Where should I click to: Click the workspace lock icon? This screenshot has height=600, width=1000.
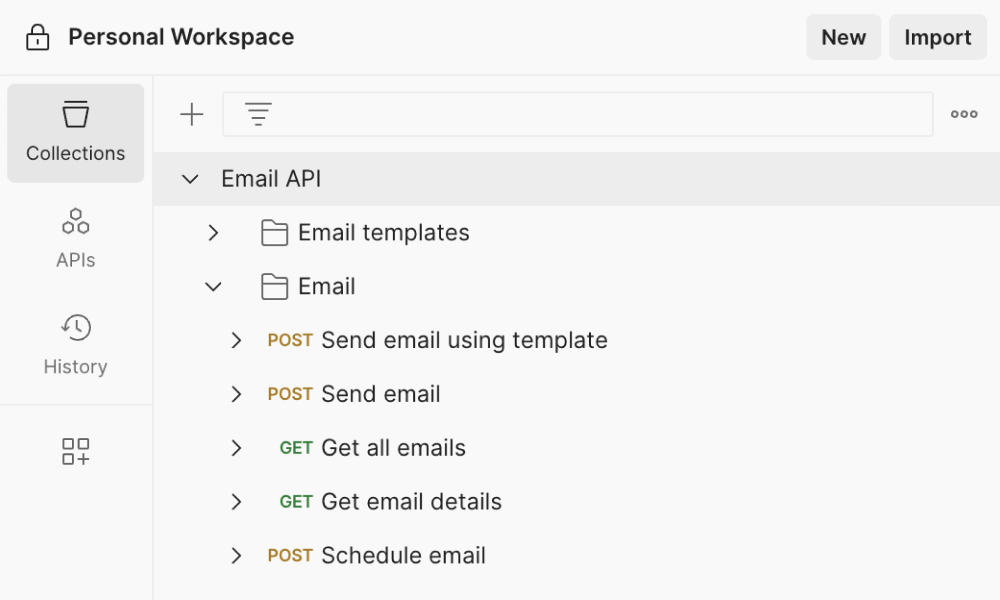(36, 36)
